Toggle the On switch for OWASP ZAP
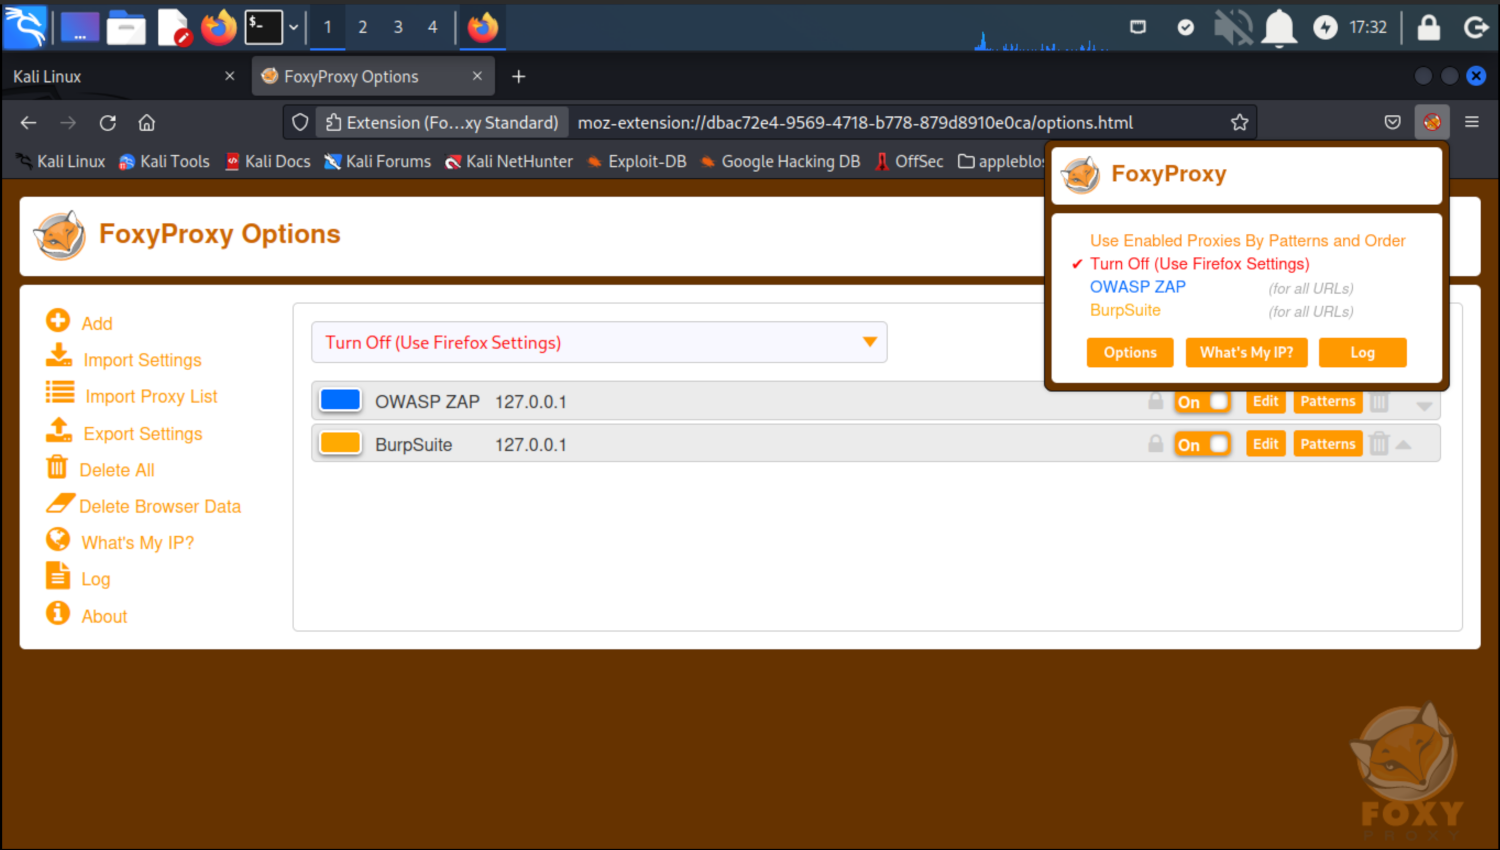 pos(1202,402)
